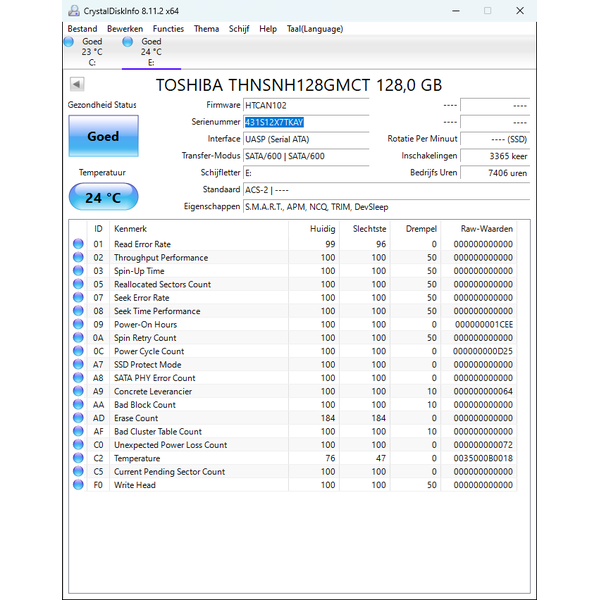This screenshot has height=600, width=600.
Task: Click the previous disk arrow button
Action: point(77,84)
